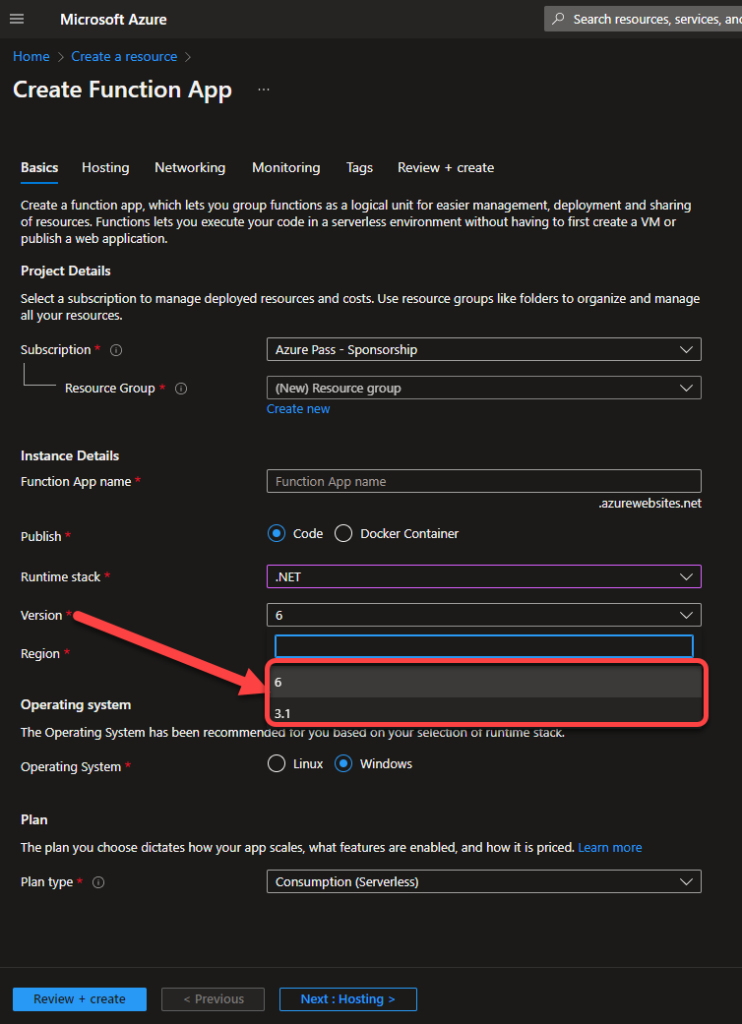Pick version 6 from the list

(x=485, y=682)
